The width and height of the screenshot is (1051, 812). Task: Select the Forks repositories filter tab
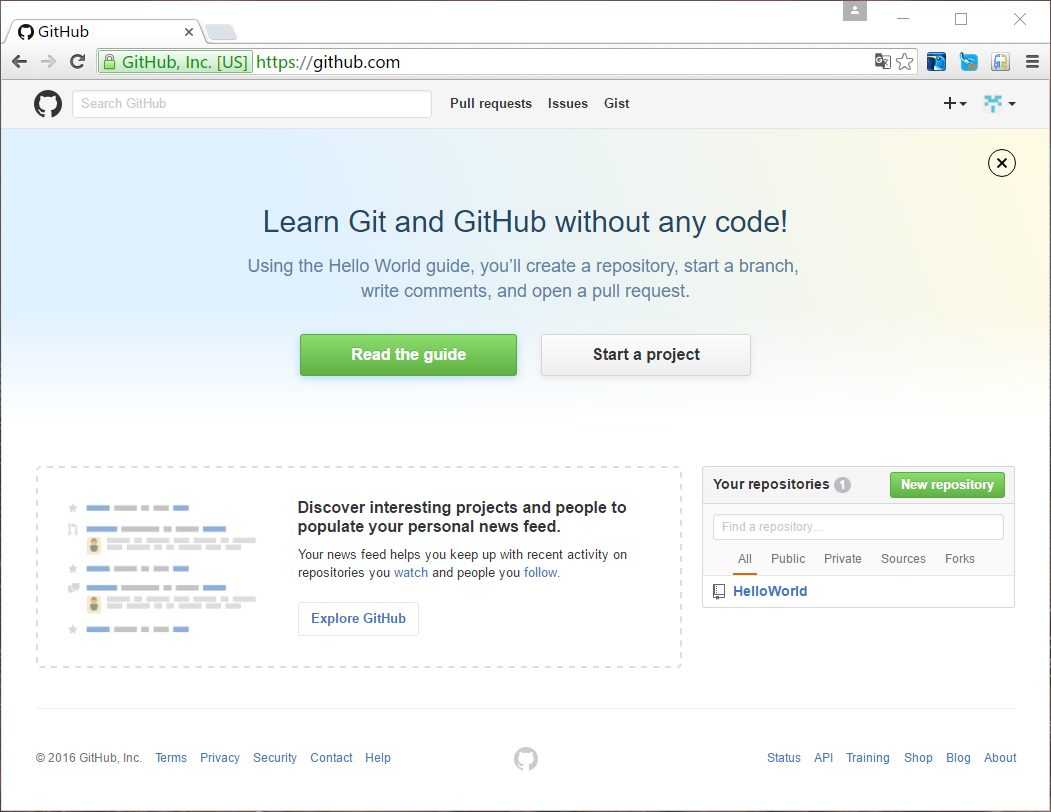959,559
